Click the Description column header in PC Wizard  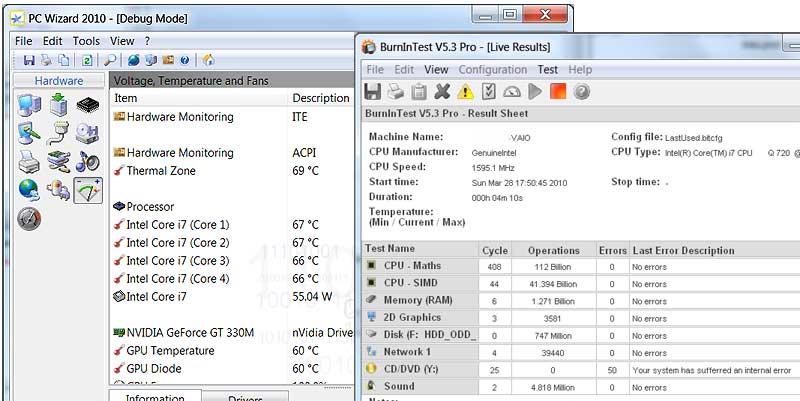click(320, 98)
